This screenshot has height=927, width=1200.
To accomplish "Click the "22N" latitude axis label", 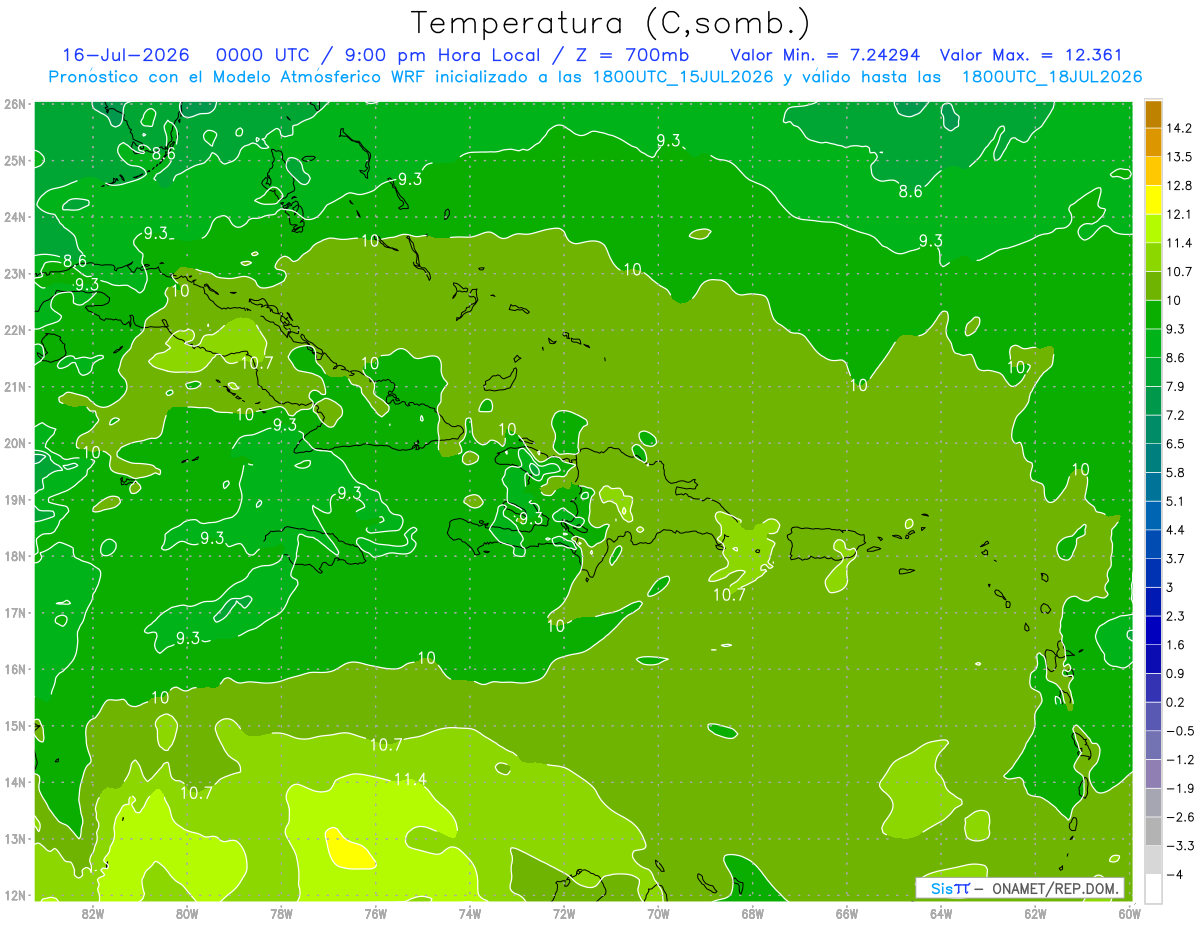I will [14, 330].
